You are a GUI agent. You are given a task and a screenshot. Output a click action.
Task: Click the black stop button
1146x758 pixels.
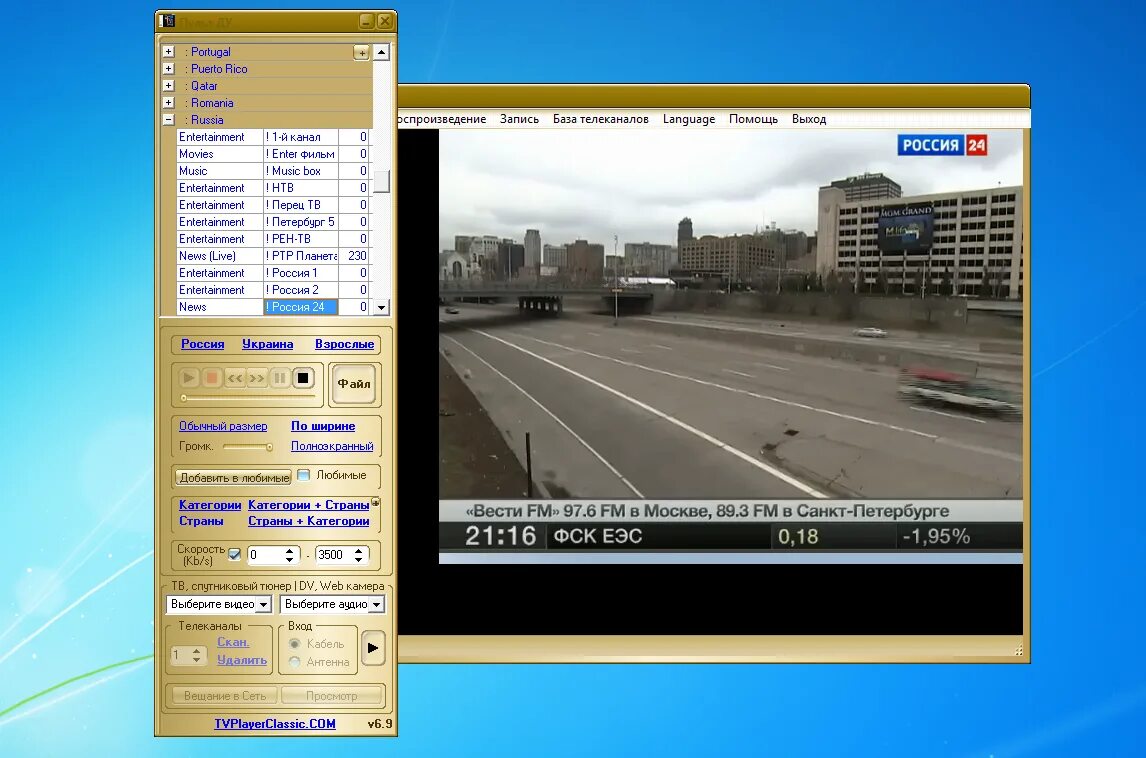303,378
